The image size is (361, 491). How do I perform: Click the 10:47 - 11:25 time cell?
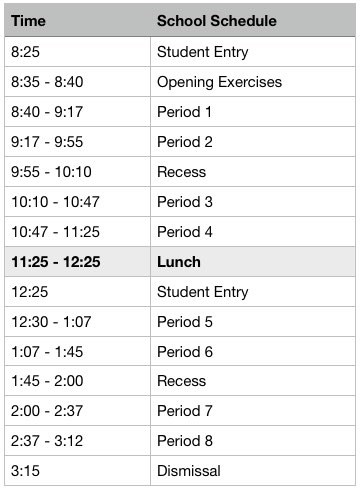(x=77, y=232)
